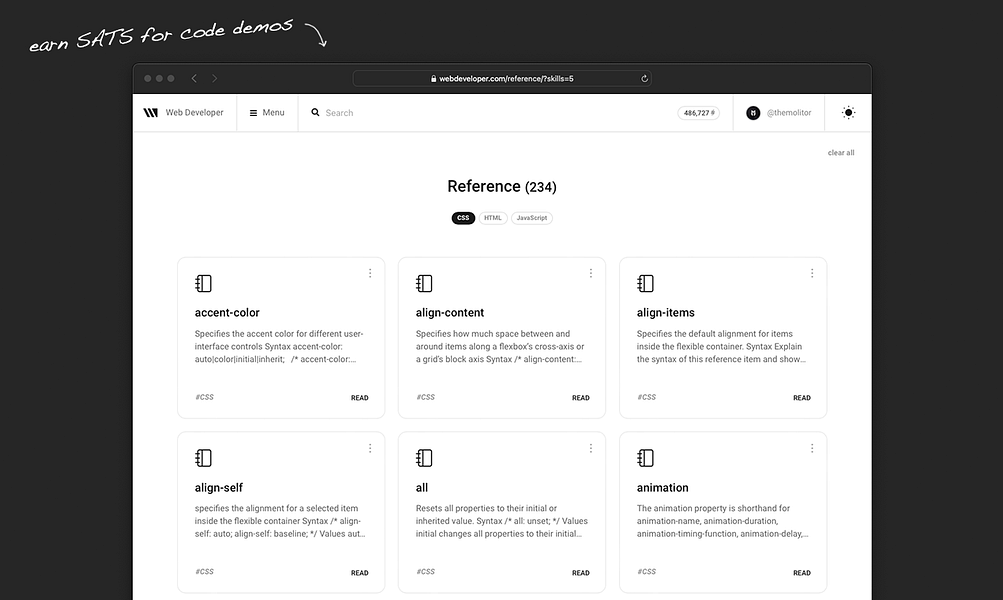Open the kebab menu on animation card
The width and height of the screenshot is (1003, 600).
[811, 447]
